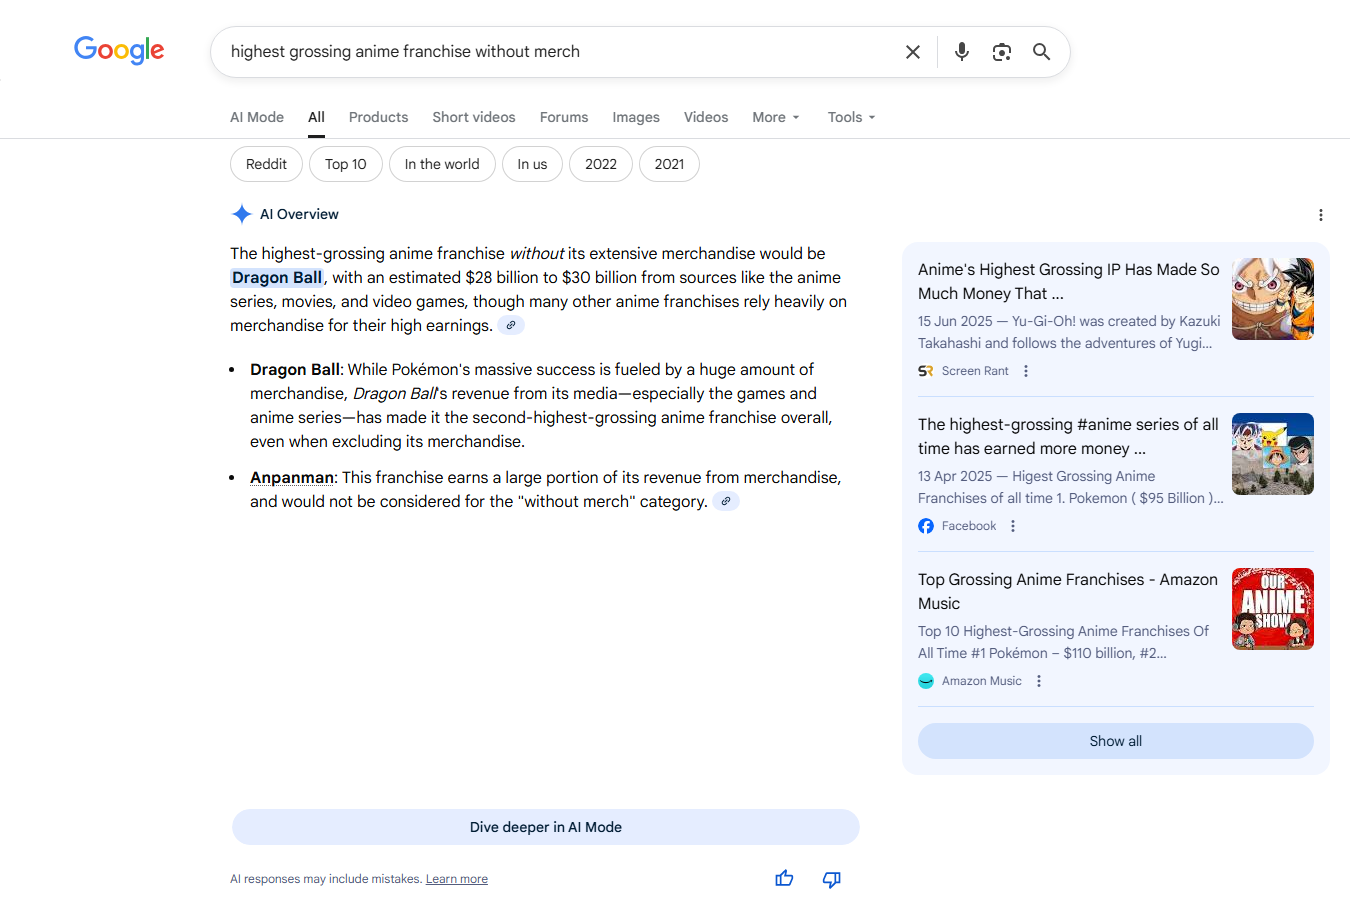Open source link icon after 'high earnings.'

[x=511, y=325]
